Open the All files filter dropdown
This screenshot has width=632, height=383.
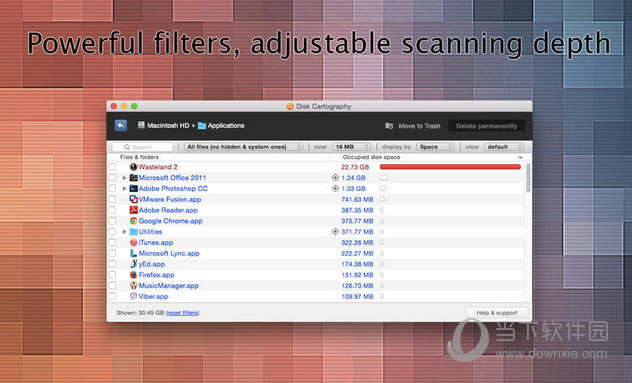click(244, 147)
